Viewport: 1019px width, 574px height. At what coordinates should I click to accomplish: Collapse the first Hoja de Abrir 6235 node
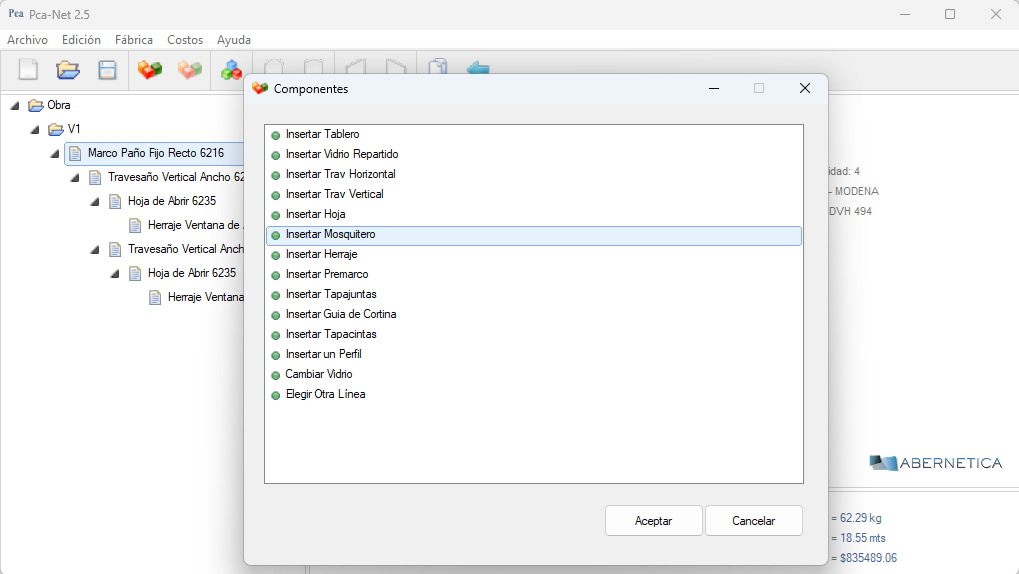(x=95, y=202)
